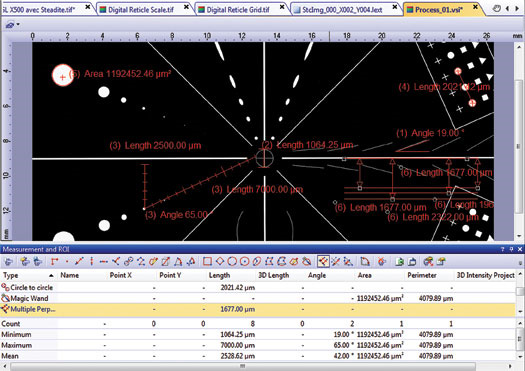525x371 pixels.
Task: Choose the rotated rectangle (diamond) tool
Action: coord(220,262)
